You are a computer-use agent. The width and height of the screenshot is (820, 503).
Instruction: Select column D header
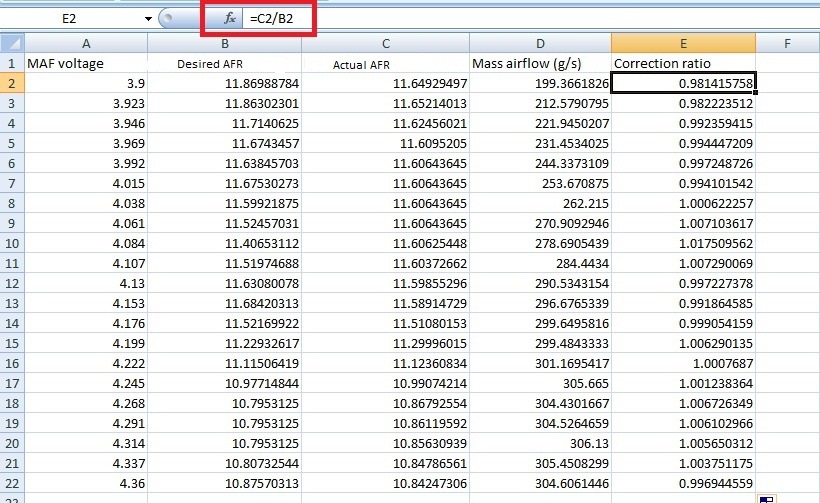tap(540, 43)
